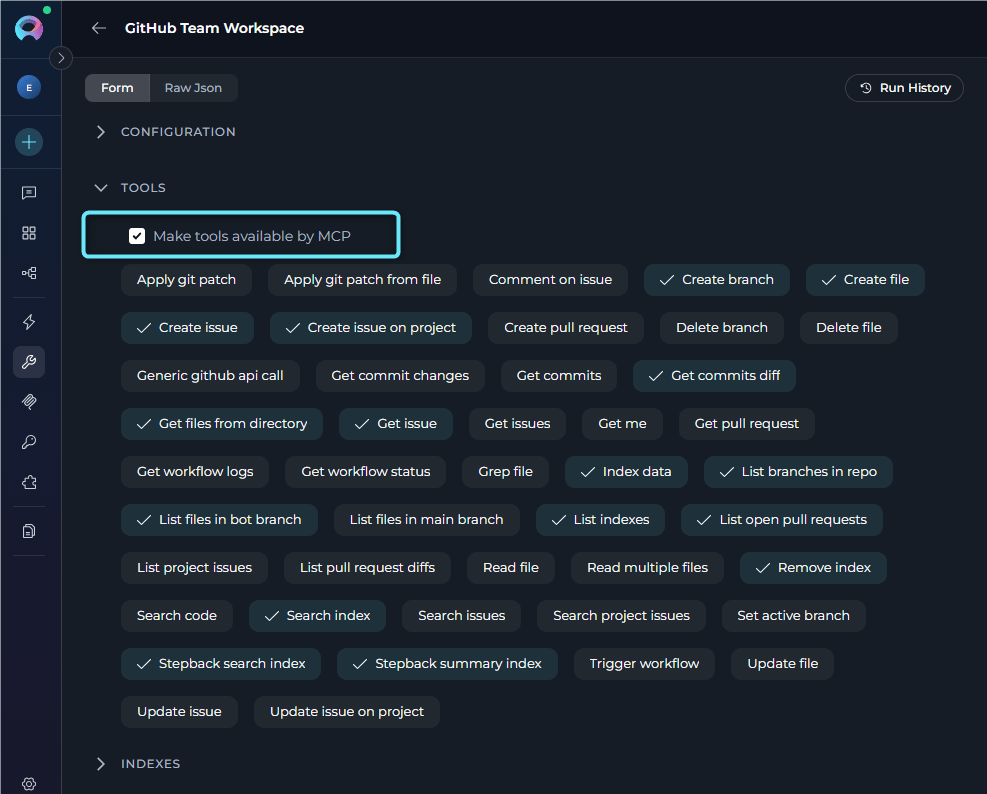Open the settings gear icon
Image resolution: width=987 pixels, height=794 pixels.
click(x=29, y=784)
